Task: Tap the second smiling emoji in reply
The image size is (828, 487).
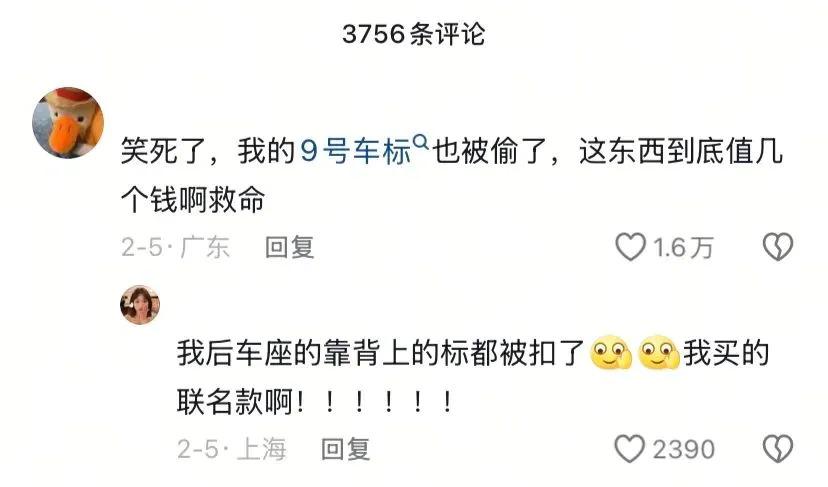Action: point(658,353)
